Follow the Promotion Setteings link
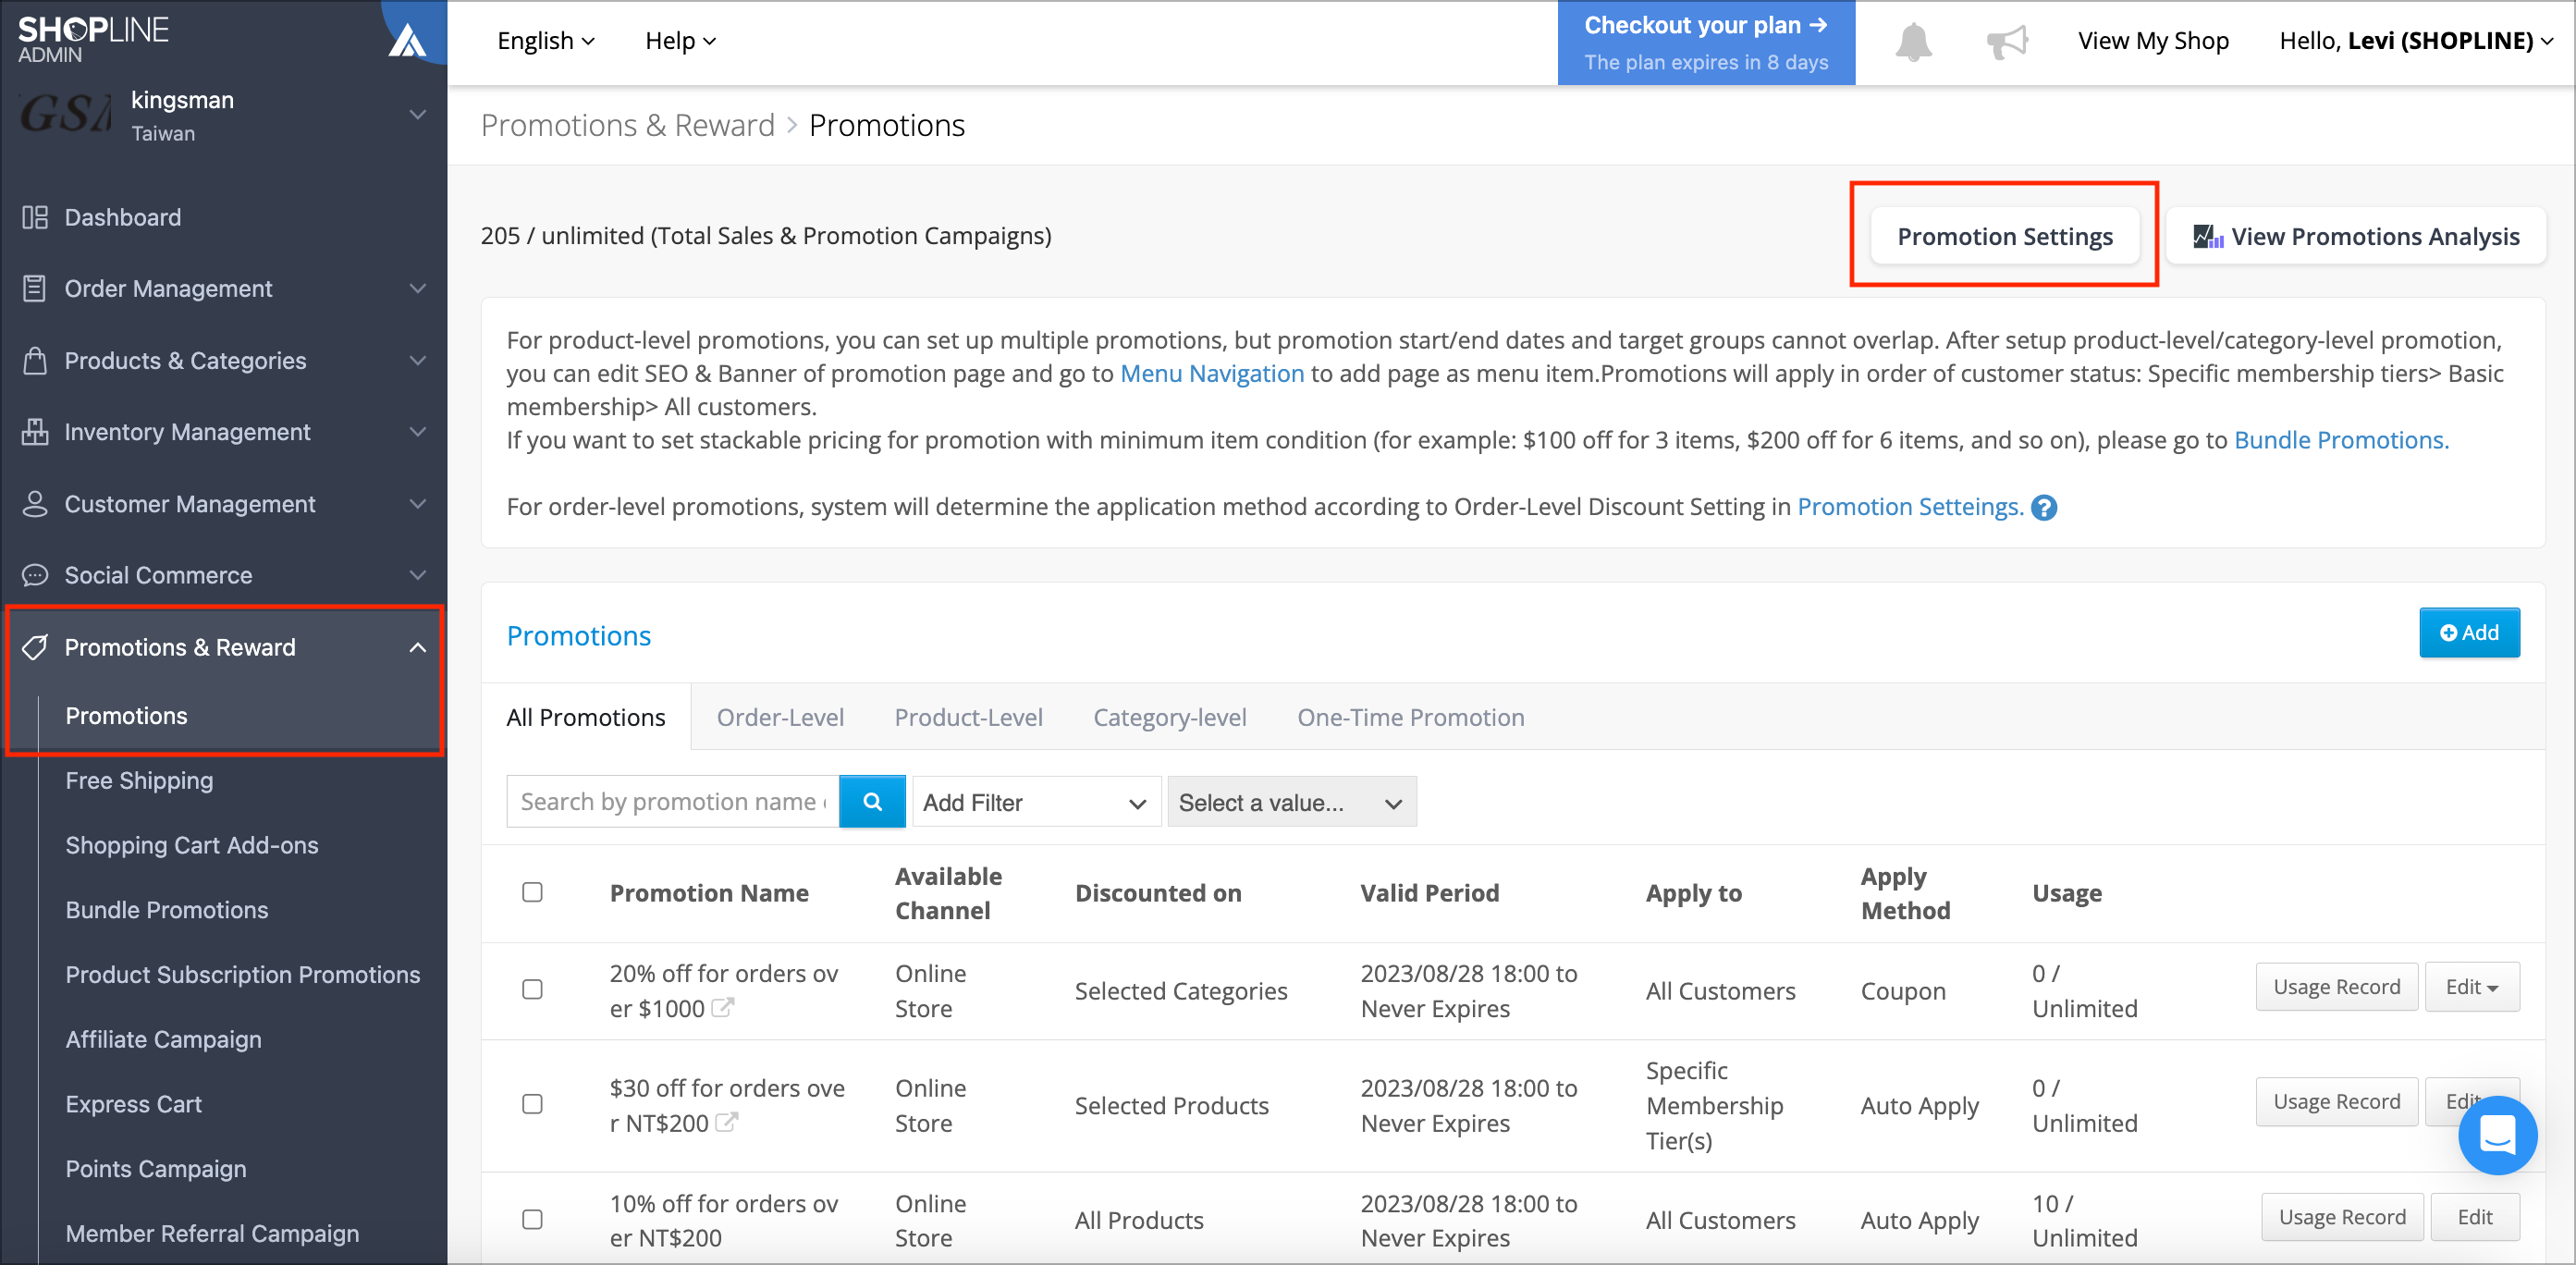The image size is (2576, 1265). click(1910, 507)
